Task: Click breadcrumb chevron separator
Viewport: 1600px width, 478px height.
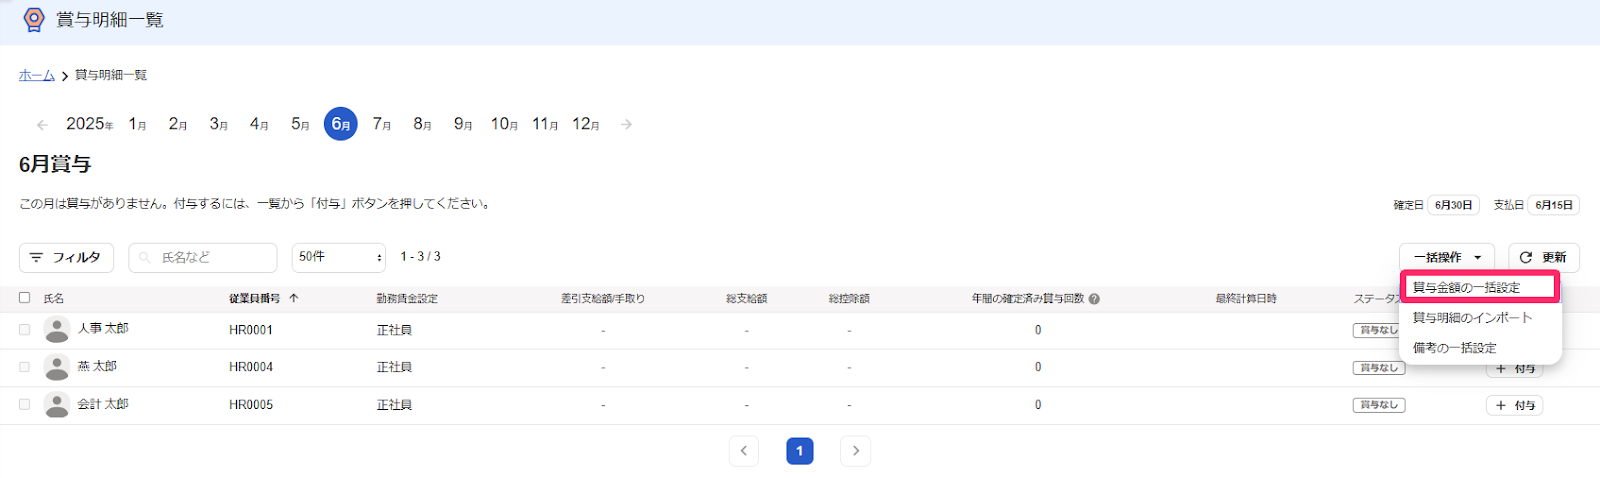Action: tap(65, 76)
